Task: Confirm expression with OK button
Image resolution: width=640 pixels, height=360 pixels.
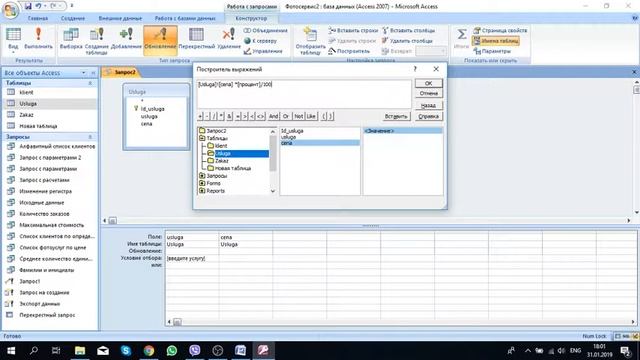Action: coord(428,83)
